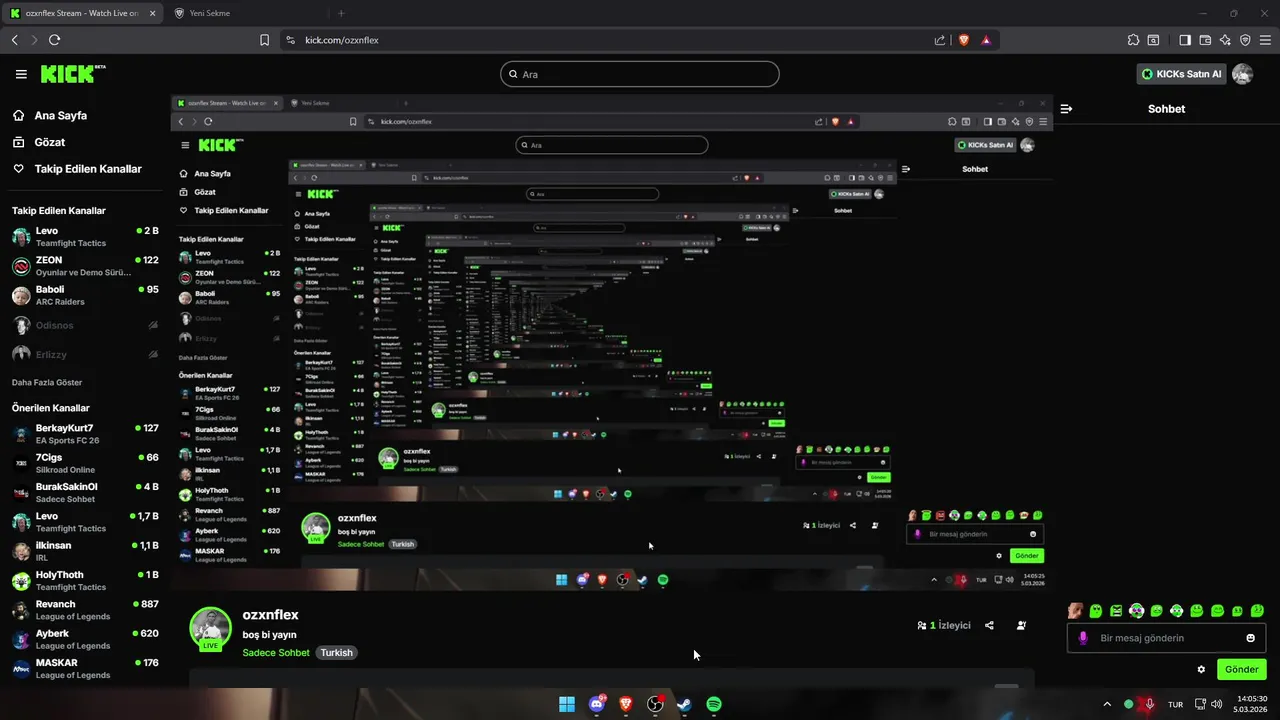Open the chat settings gear

(x=1201, y=669)
